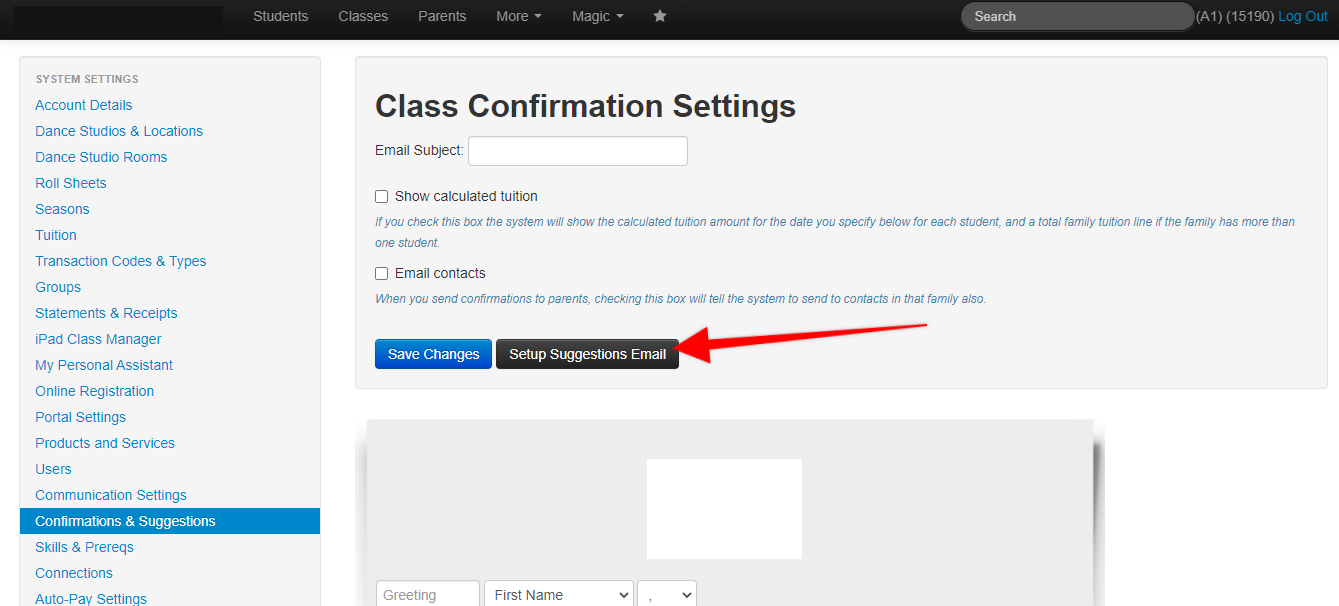Open Parents in the top navigation
The width and height of the screenshot is (1339, 606).
442,16
